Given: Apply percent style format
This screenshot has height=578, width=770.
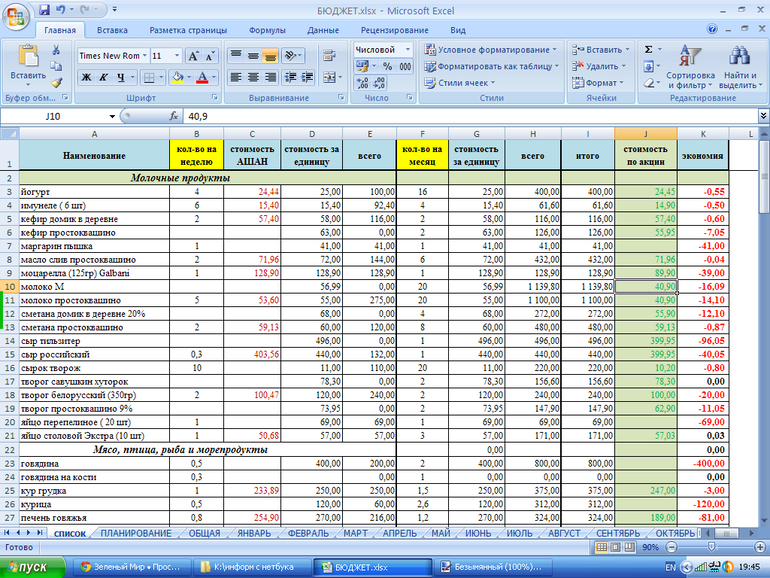Looking at the screenshot, I should (x=388, y=66).
